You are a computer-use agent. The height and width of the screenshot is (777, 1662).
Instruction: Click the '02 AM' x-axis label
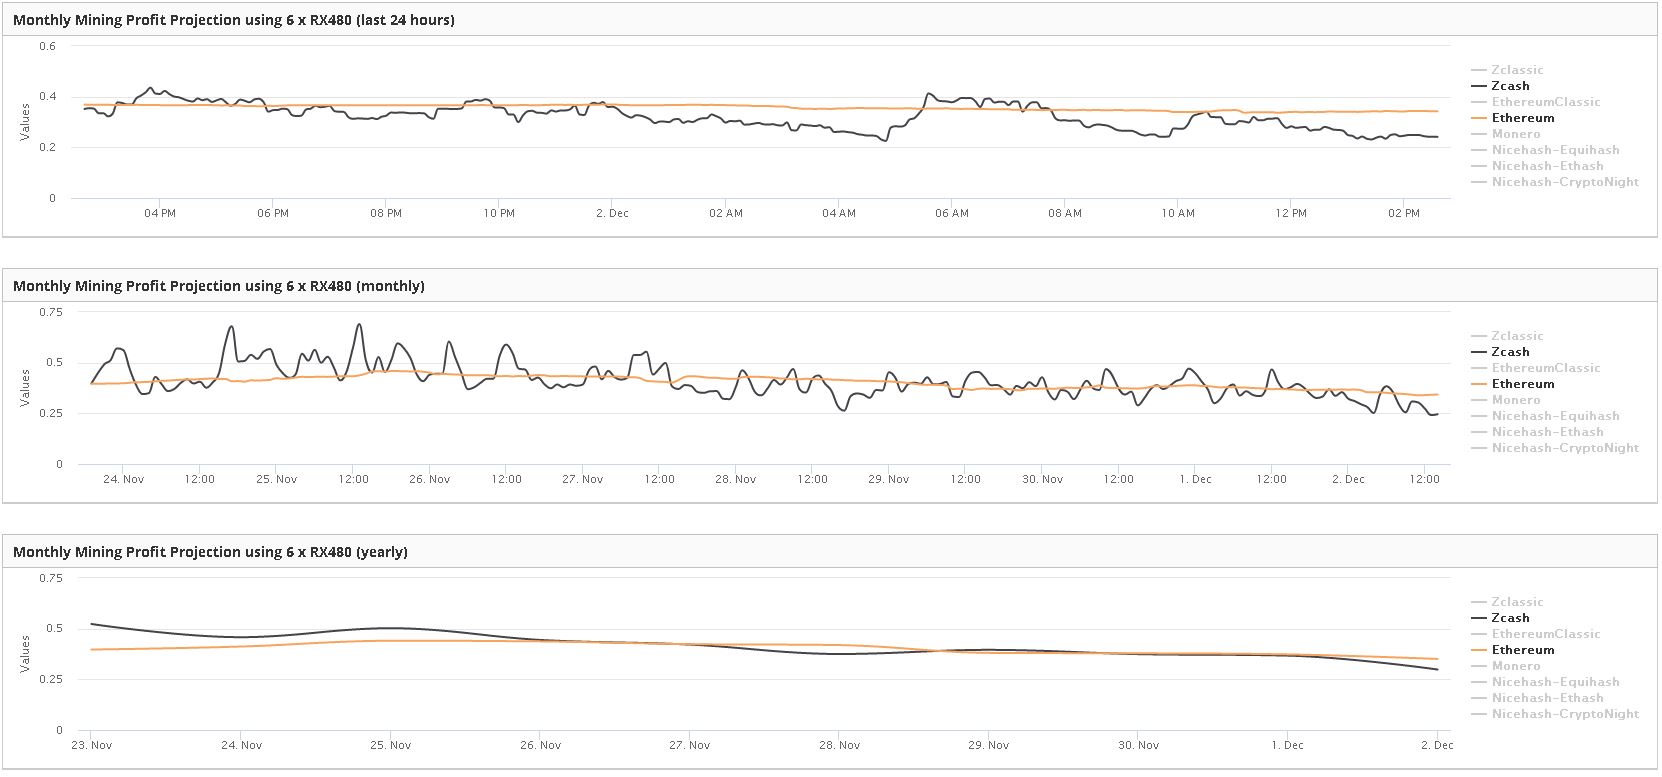pyautogui.click(x=726, y=214)
